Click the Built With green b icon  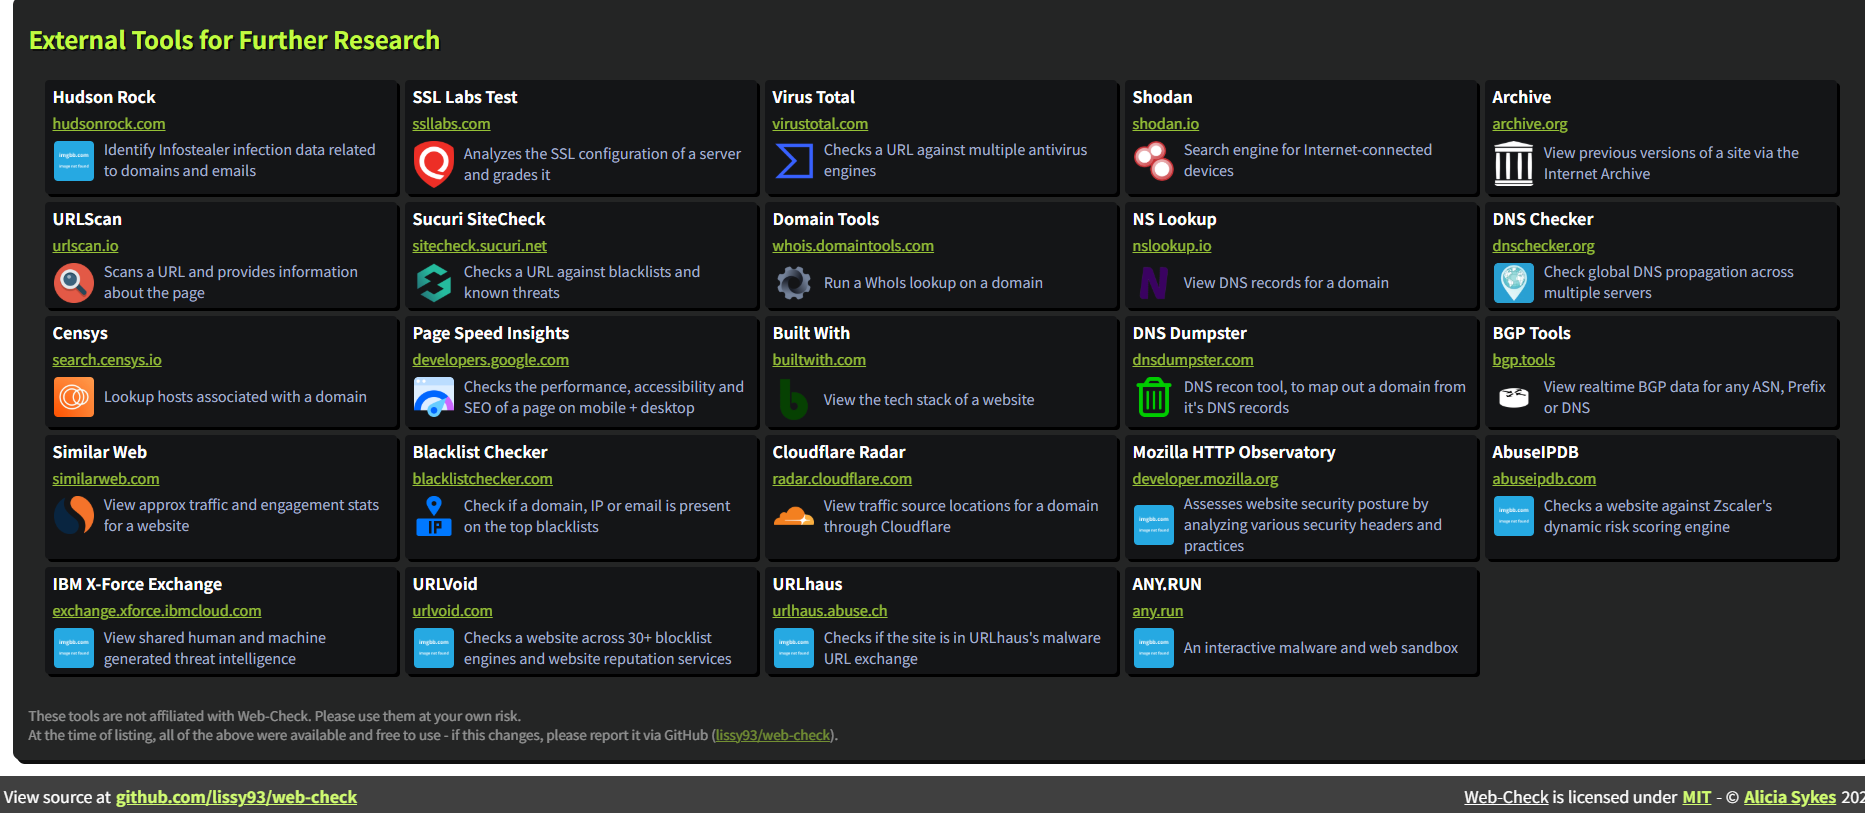point(794,400)
